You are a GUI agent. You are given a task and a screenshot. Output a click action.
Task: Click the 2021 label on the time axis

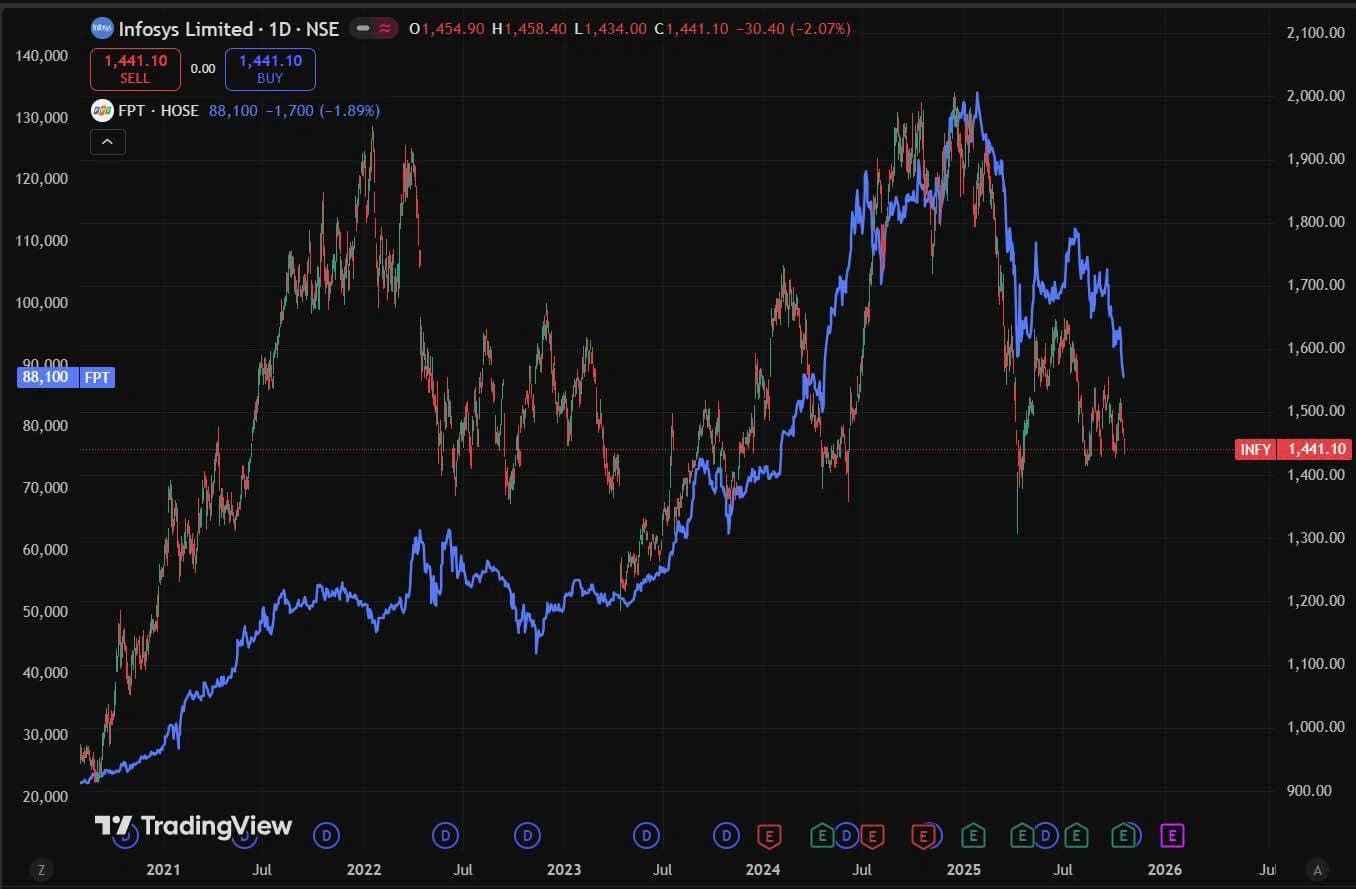click(x=163, y=869)
